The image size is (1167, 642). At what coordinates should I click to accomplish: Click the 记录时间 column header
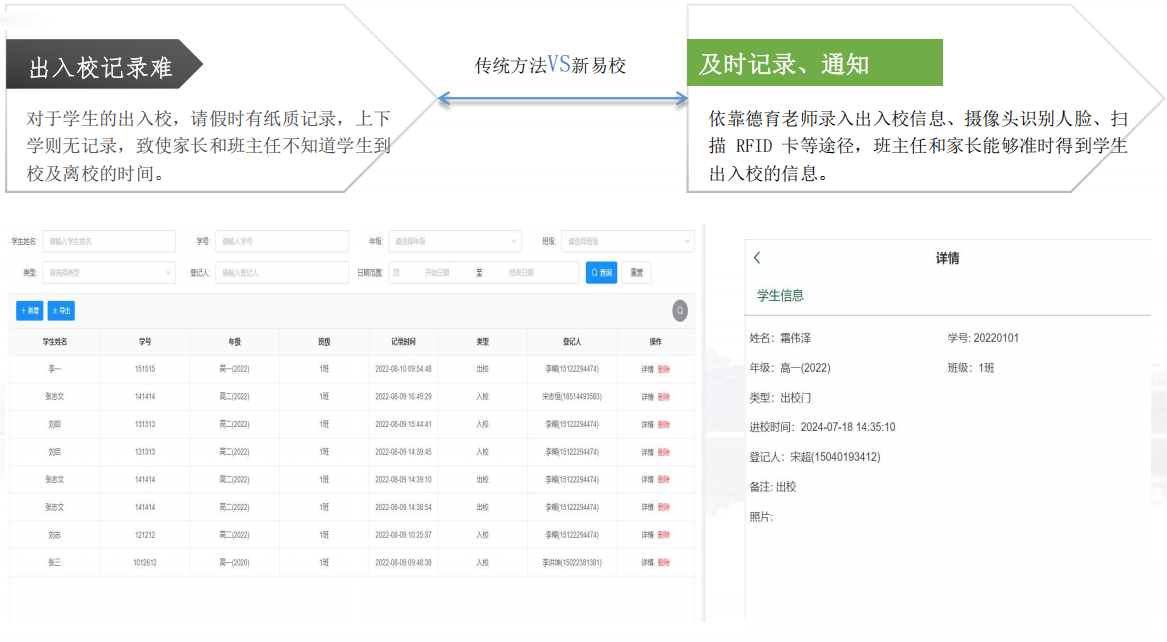click(x=403, y=342)
